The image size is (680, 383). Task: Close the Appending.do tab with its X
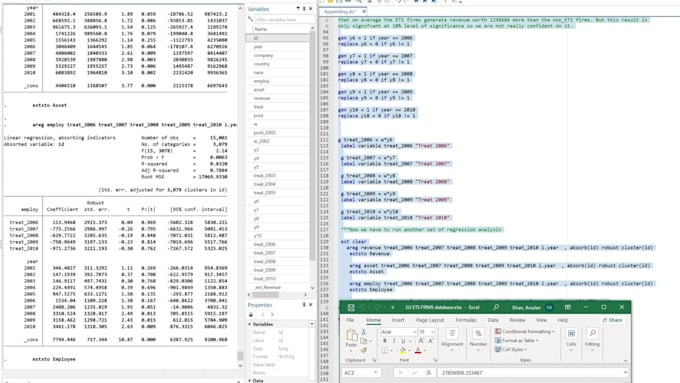(x=363, y=11)
